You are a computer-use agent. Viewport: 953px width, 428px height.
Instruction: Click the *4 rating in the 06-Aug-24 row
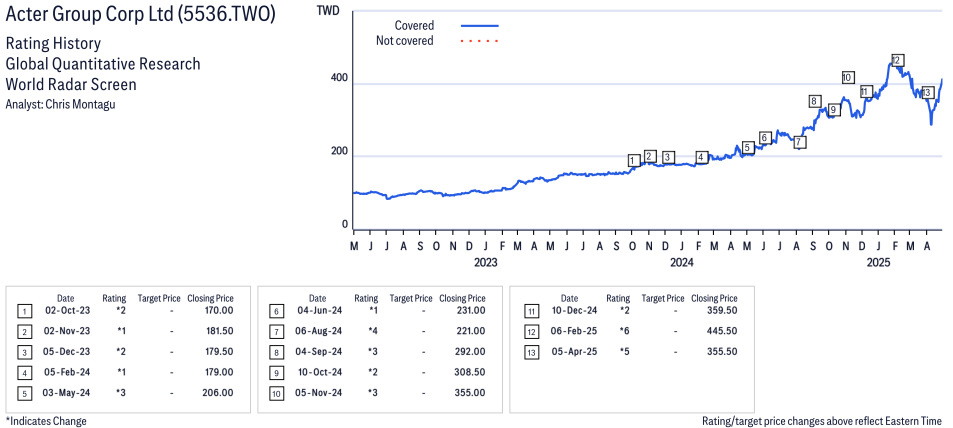(373, 331)
